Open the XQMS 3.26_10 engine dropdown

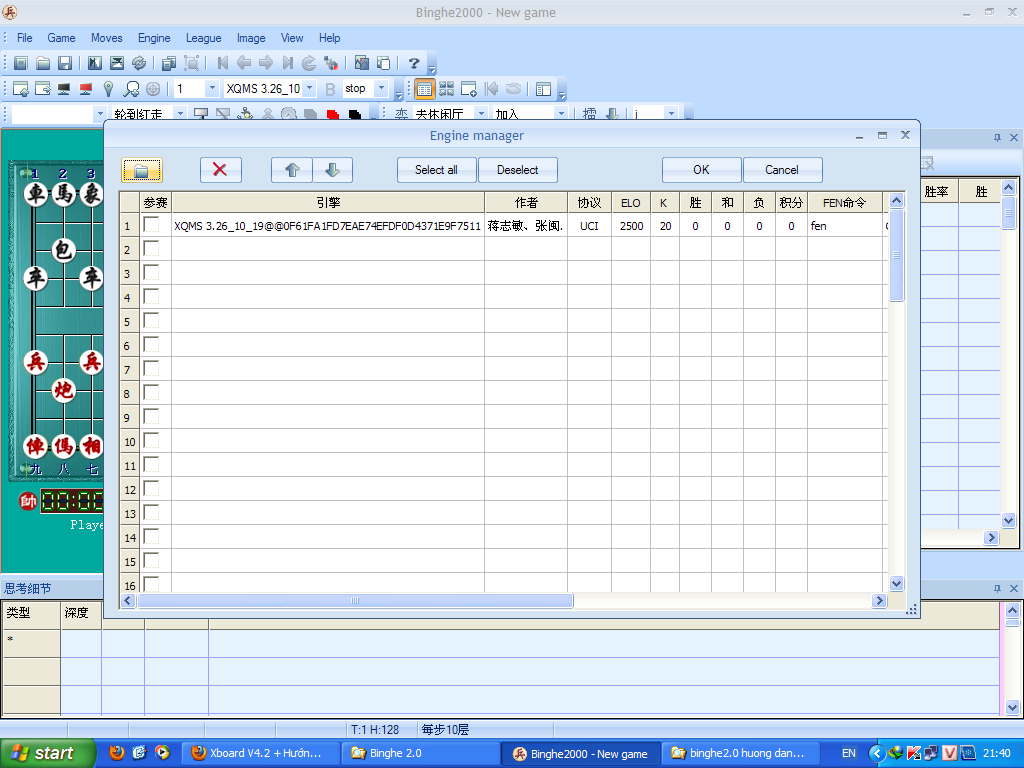(x=310, y=89)
